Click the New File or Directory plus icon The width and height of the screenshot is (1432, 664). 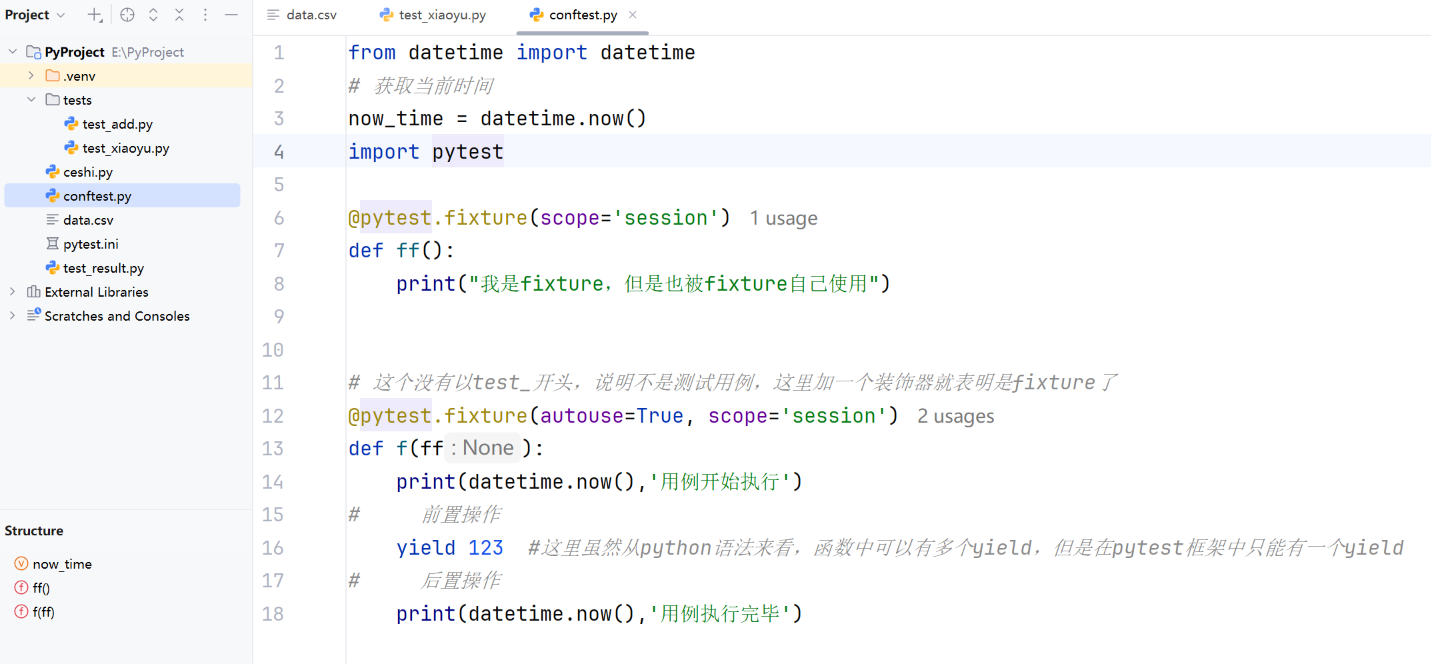[95, 15]
